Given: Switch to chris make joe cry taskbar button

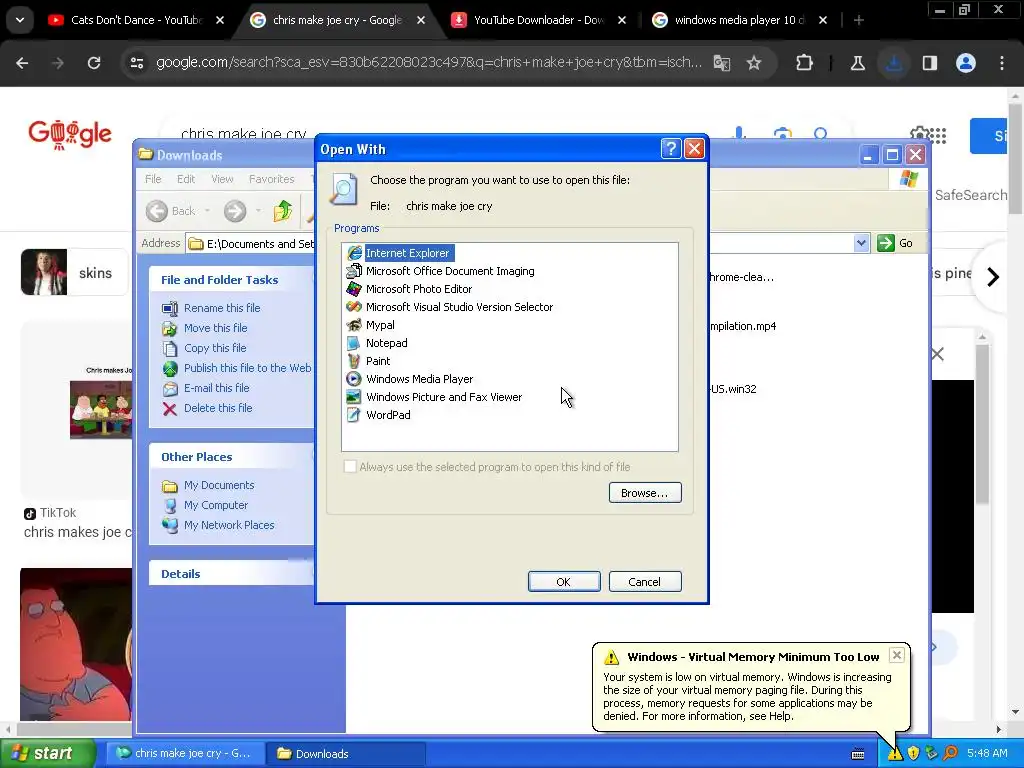Looking at the screenshot, I should (185, 753).
